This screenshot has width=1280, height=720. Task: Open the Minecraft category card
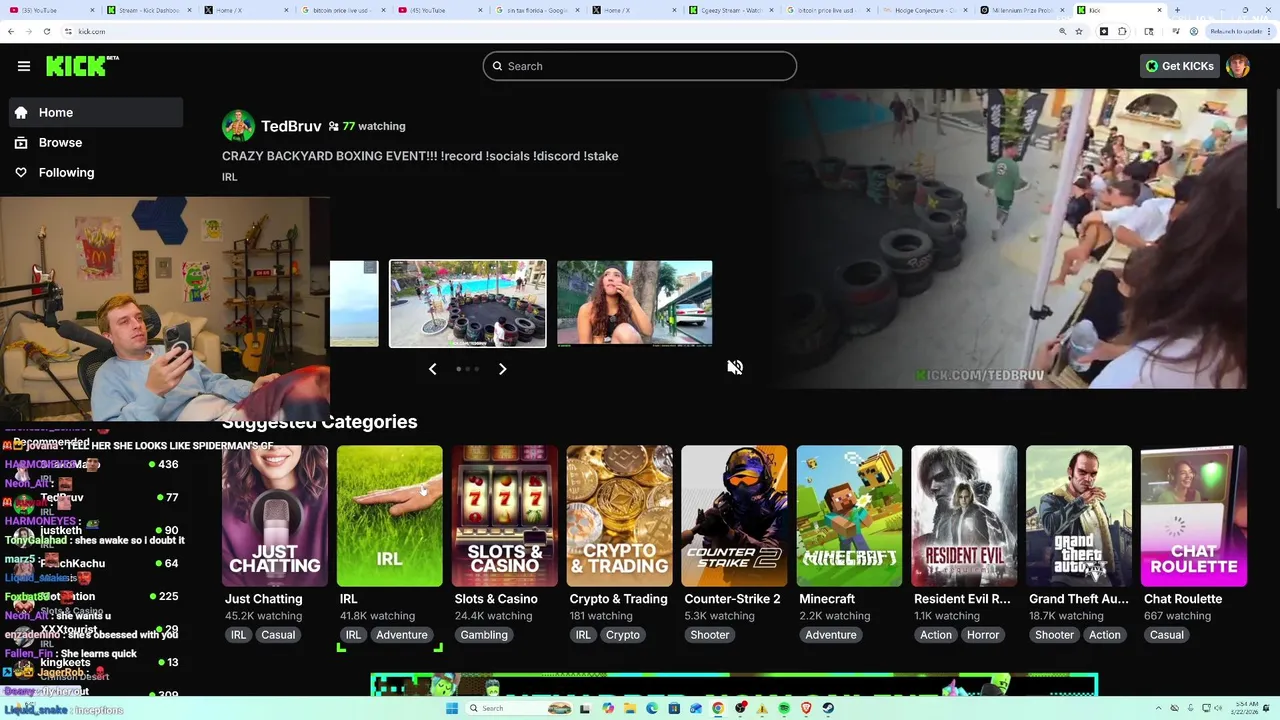850,516
